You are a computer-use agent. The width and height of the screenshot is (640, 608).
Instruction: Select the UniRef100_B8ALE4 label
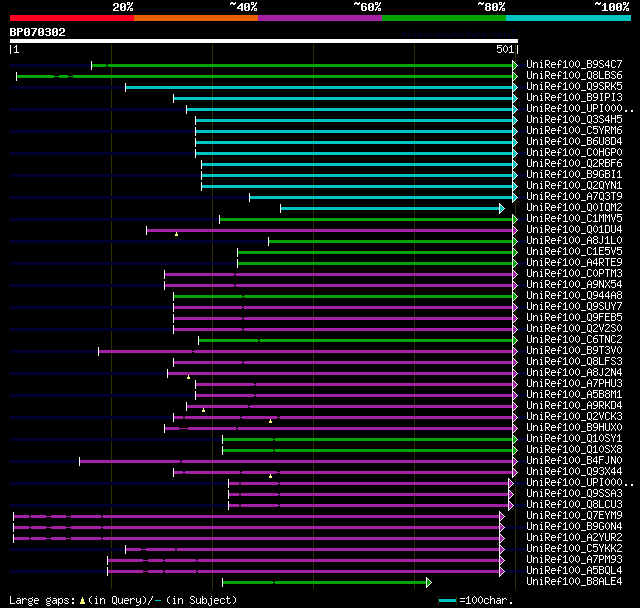coord(574,582)
